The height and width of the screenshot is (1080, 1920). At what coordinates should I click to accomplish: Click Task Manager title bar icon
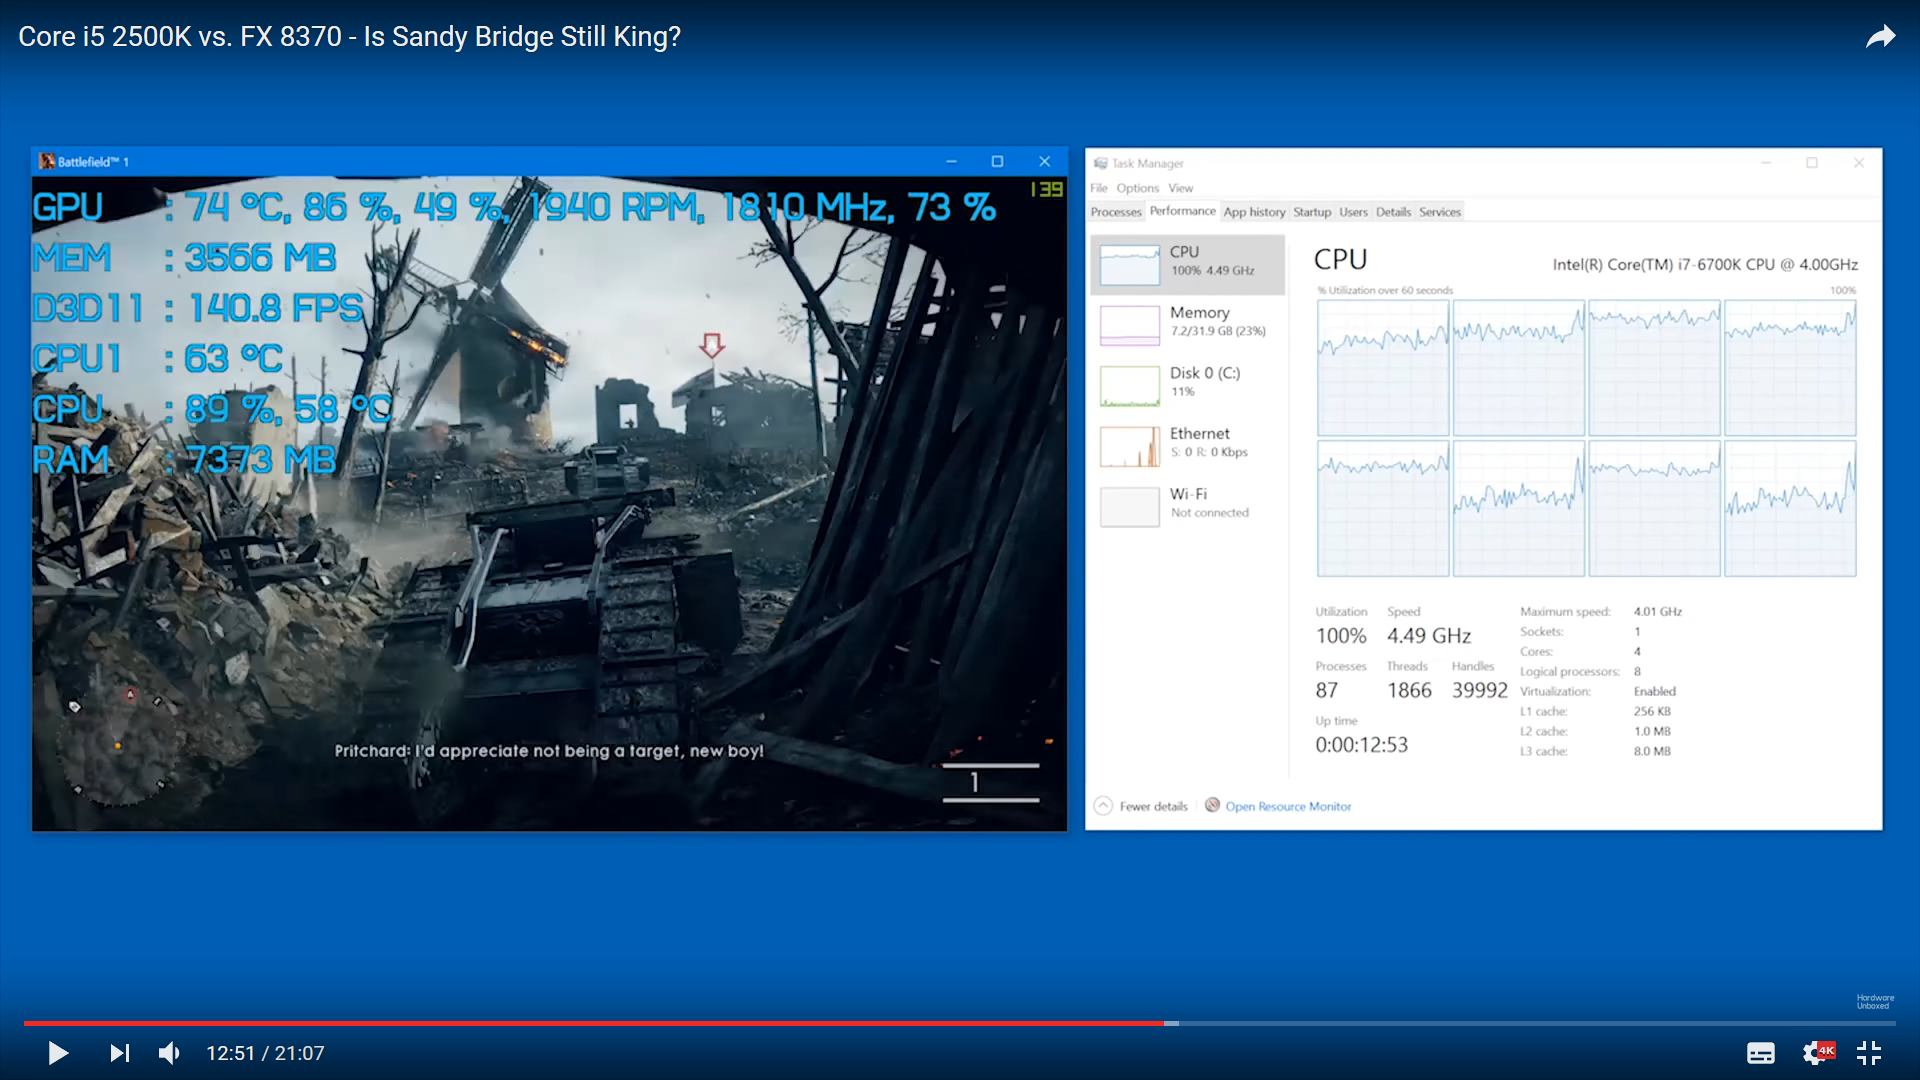click(x=1100, y=163)
